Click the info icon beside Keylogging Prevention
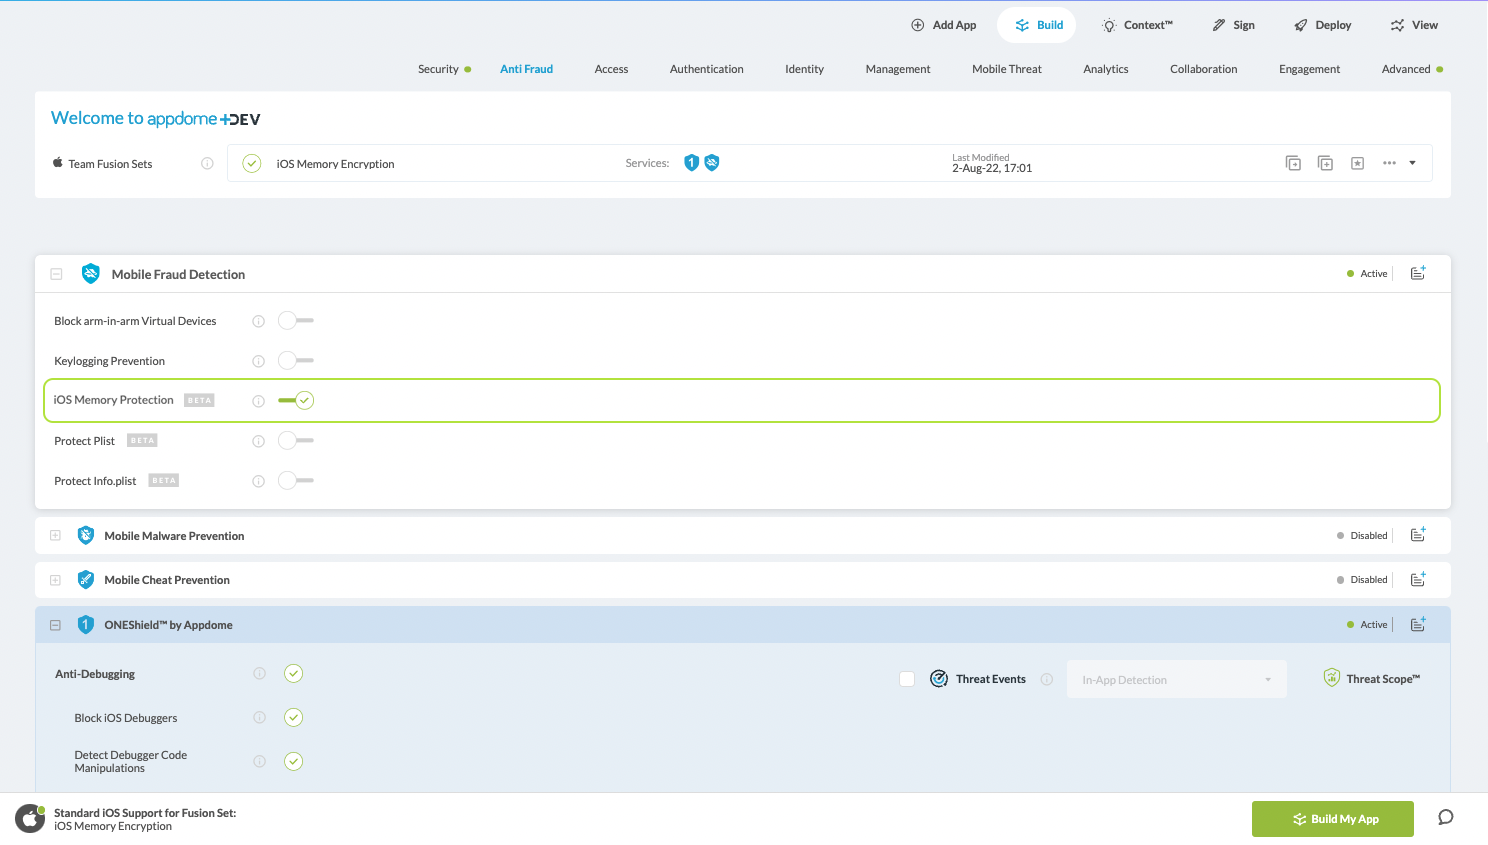The image size is (1488, 845). click(258, 361)
